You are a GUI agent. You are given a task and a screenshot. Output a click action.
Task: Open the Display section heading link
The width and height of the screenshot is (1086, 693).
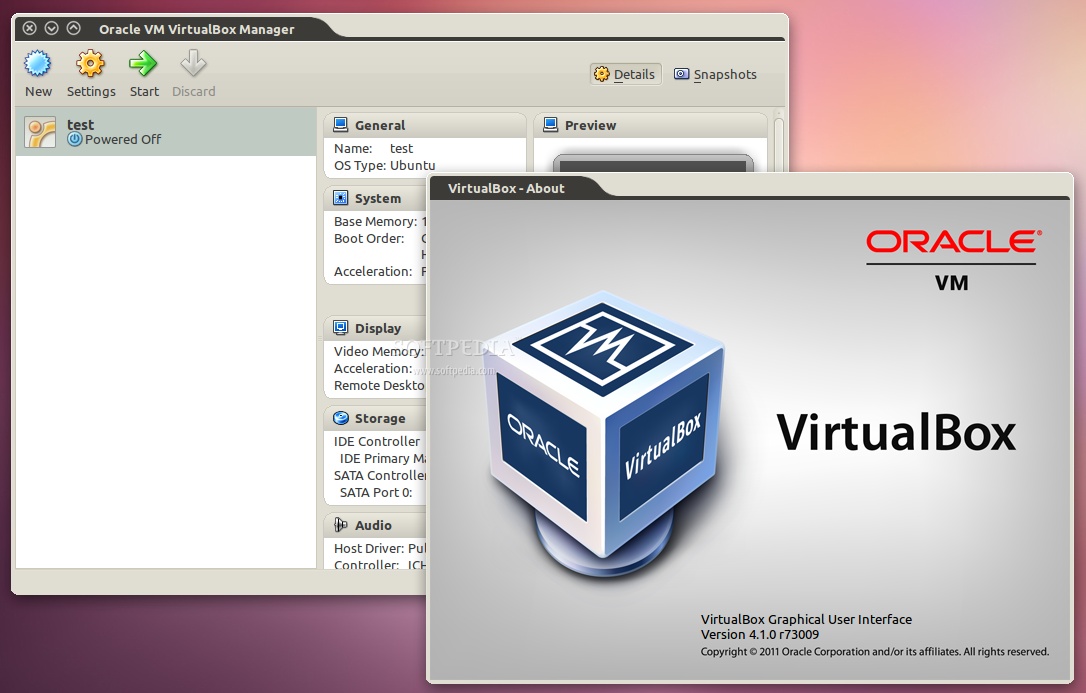(377, 328)
